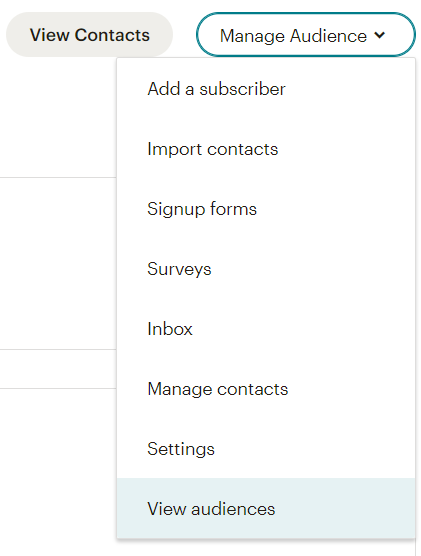Click the View Contacts button
Screen dimensions: 421x556
coord(89,35)
